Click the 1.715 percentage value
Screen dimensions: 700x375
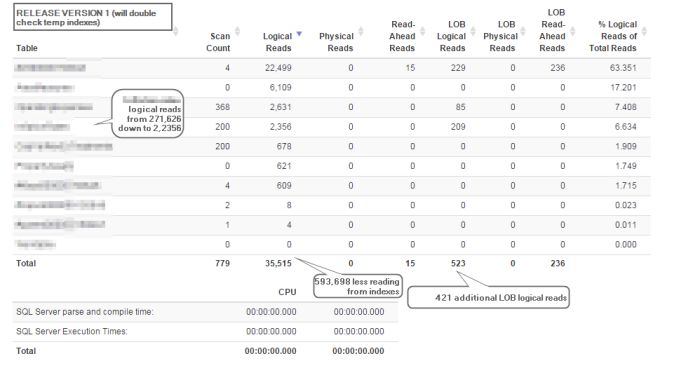point(625,186)
